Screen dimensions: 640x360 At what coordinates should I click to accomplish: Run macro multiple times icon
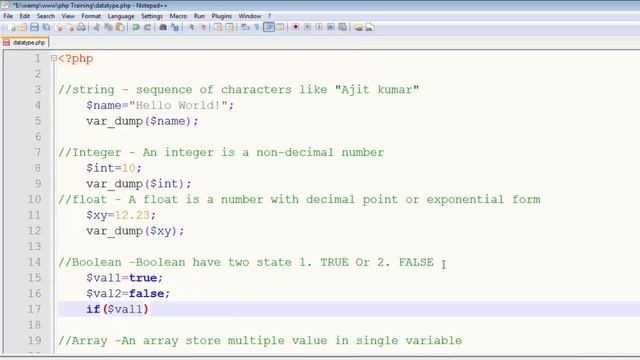pos(331,27)
